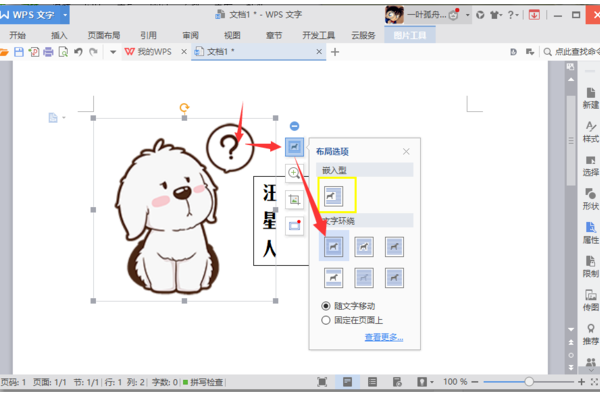Open Print Preview from the toolbar

click(63, 52)
